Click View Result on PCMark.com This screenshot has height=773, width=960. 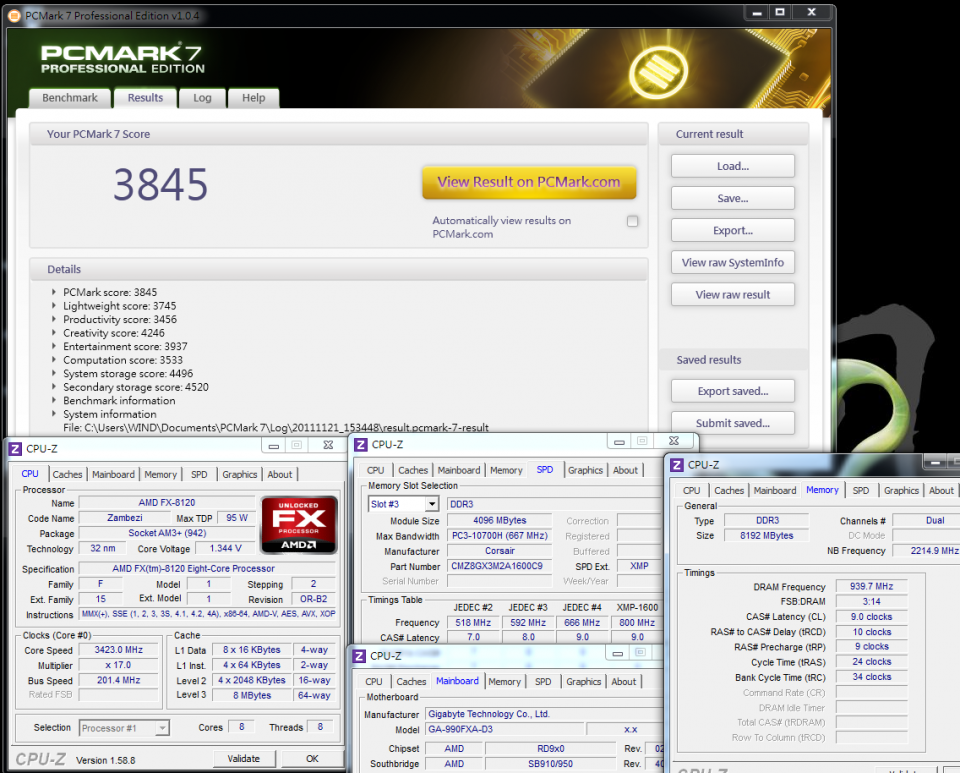pyautogui.click(x=529, y=183)
